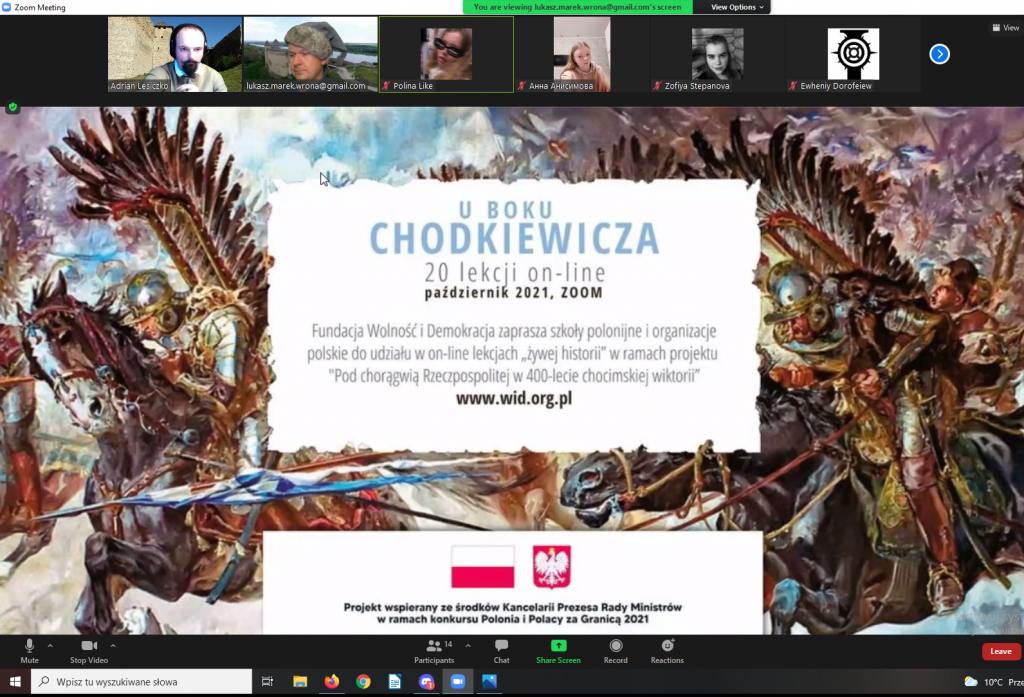Select Adrian Lesiczko's video thumbnail
This screenshot has width=1024, height=697.
click(175, 54)
